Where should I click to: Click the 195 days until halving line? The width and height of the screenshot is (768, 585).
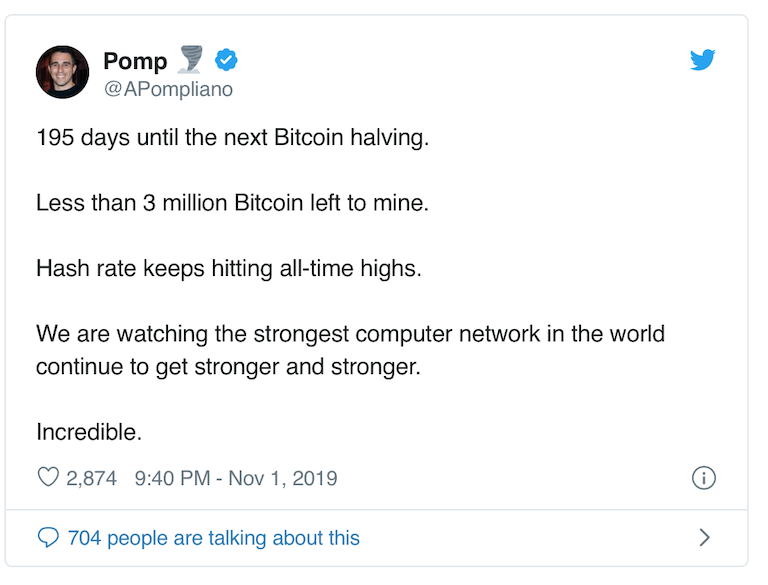pyautogui.click(x=233, y=137)
